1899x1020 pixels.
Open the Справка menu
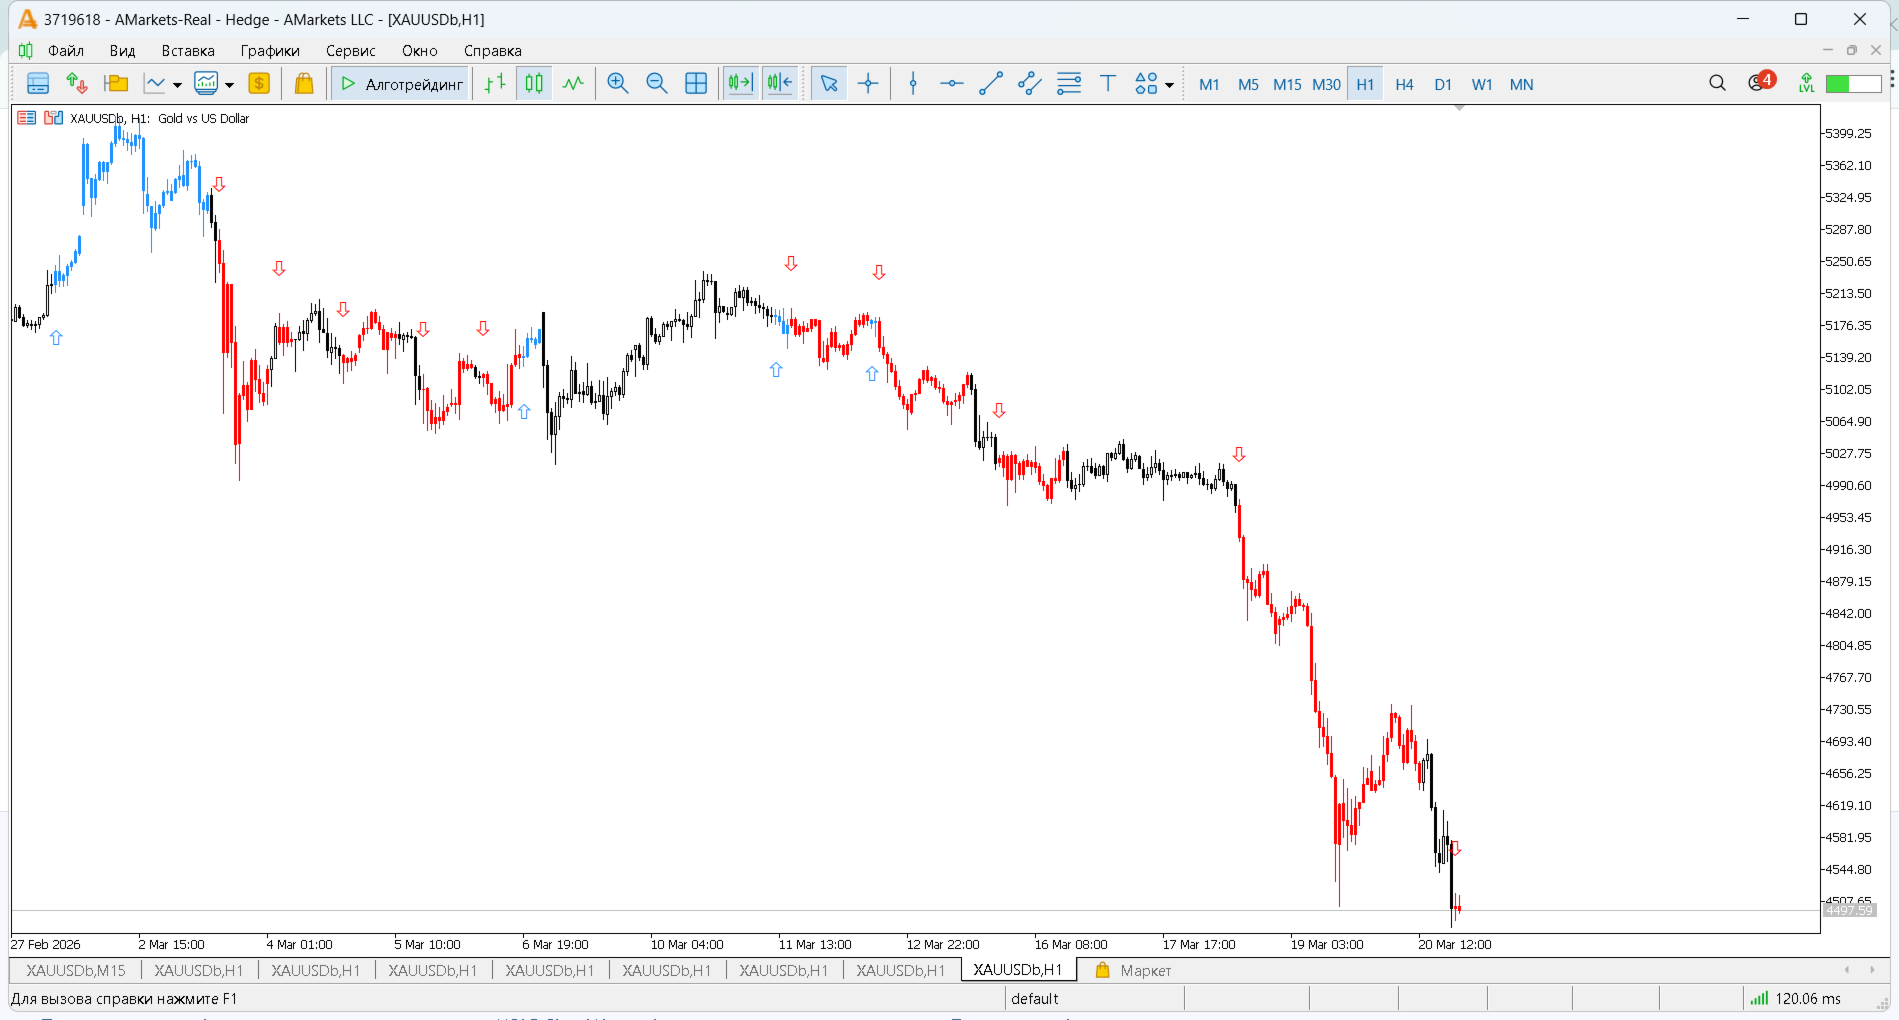pyautogui.click(x=493, y=51)
